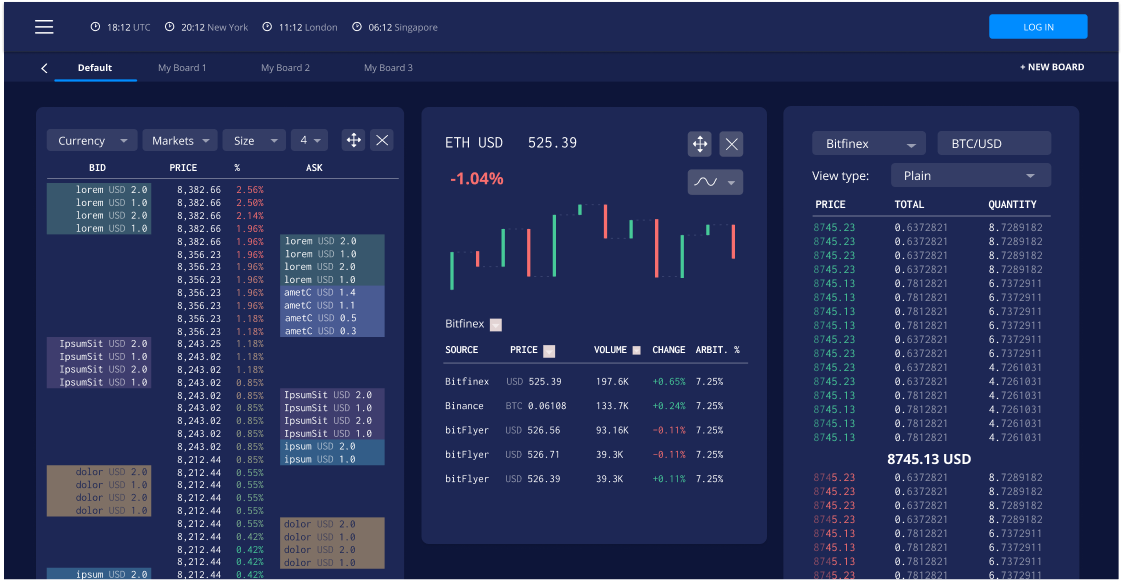Click the 525.39 price beside ETH USD

coord(552,143)
